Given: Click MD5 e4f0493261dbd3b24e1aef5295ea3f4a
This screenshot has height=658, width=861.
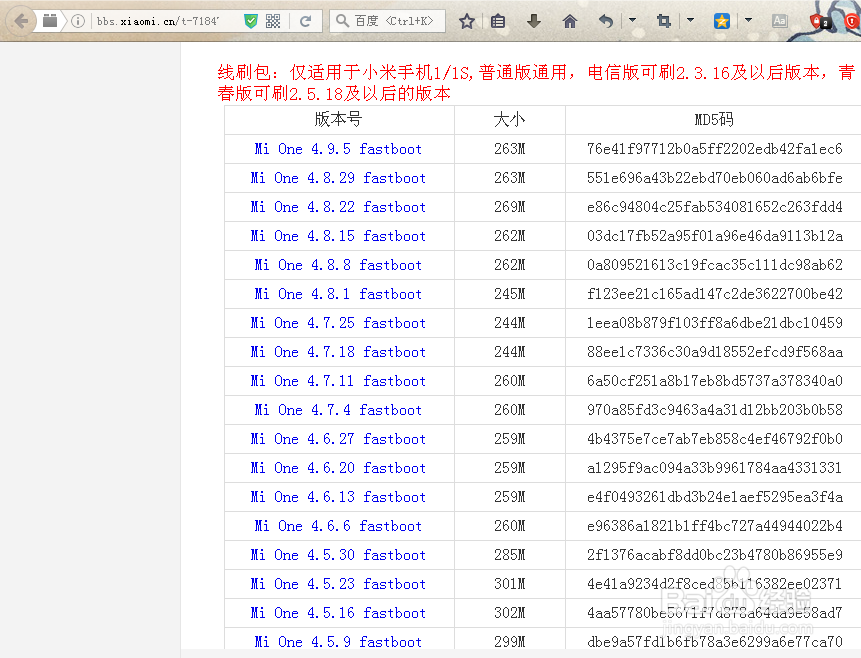Looking at the screenshot, I should click(x=714, y=497).
